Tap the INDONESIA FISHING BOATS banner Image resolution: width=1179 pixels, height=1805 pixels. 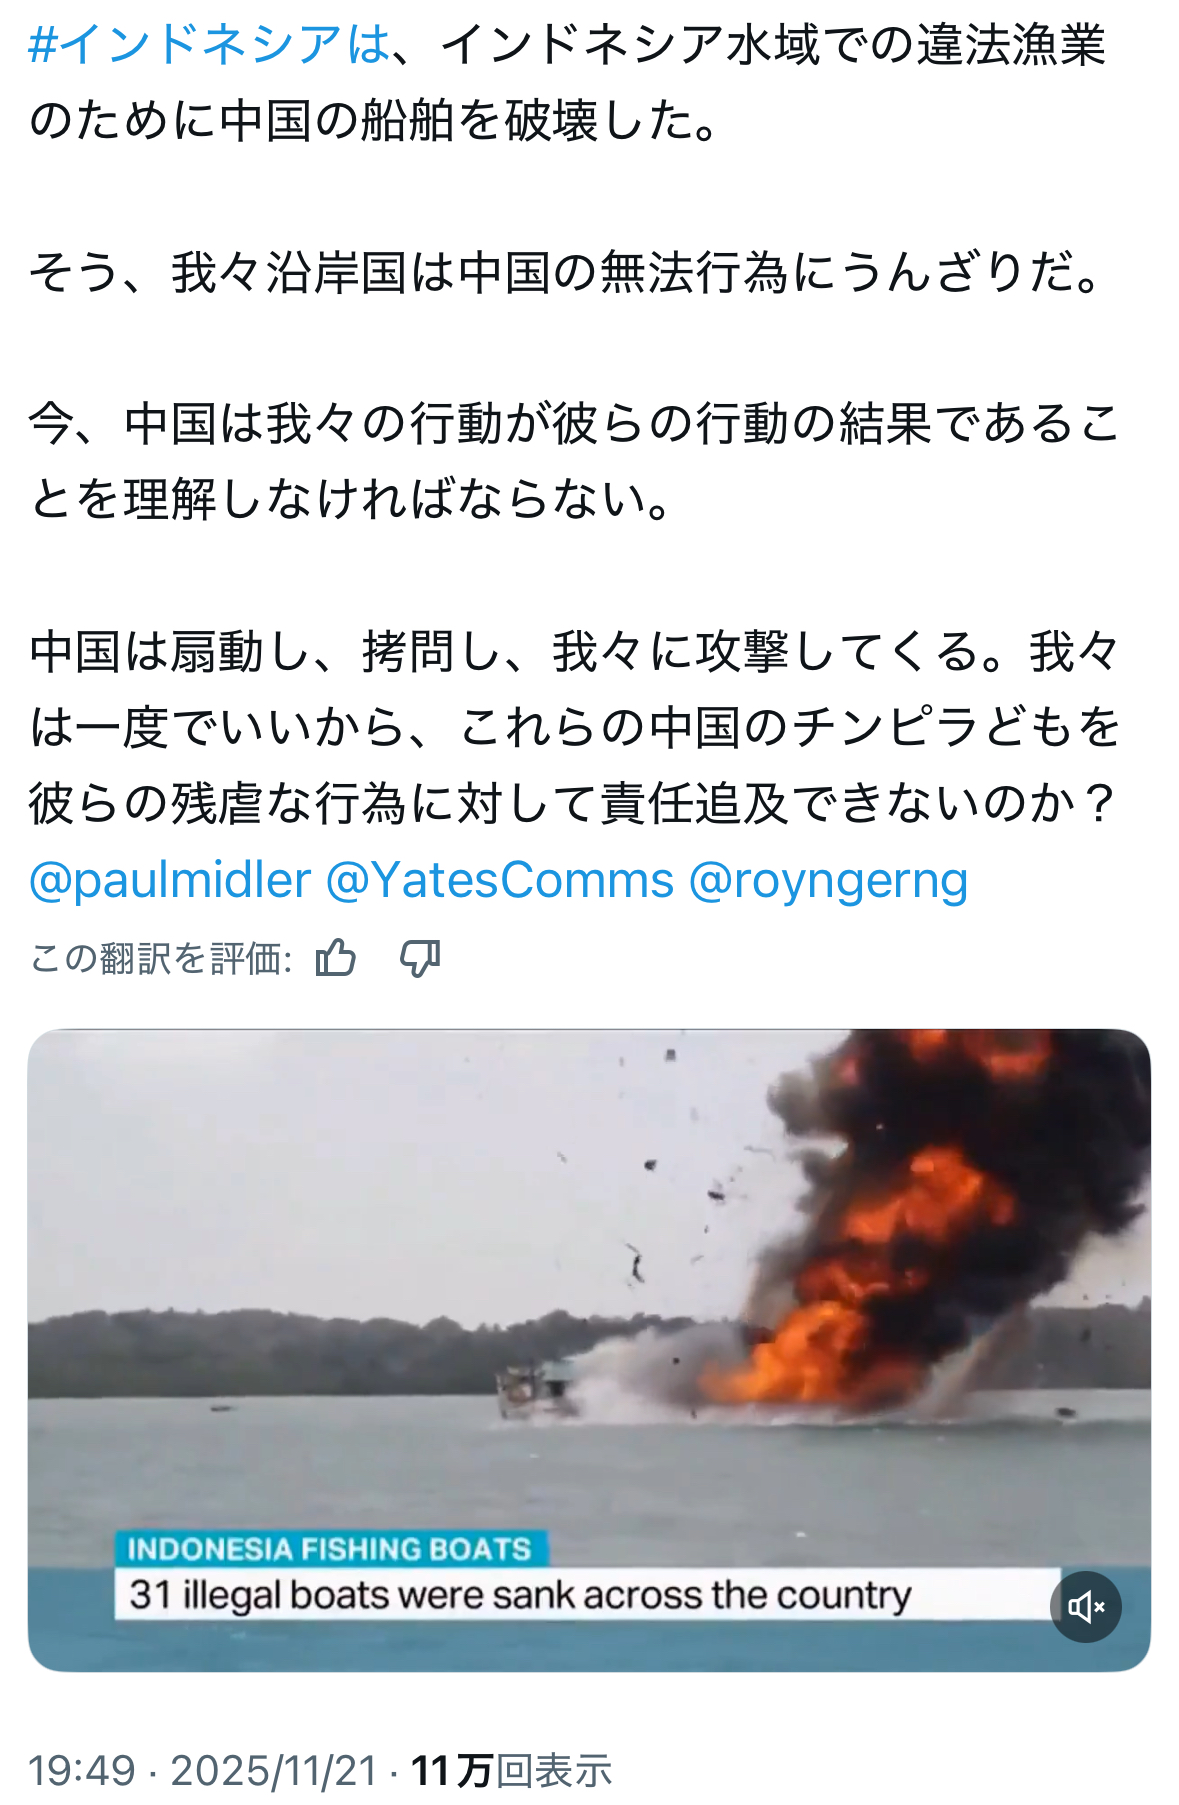point(331,1548)
